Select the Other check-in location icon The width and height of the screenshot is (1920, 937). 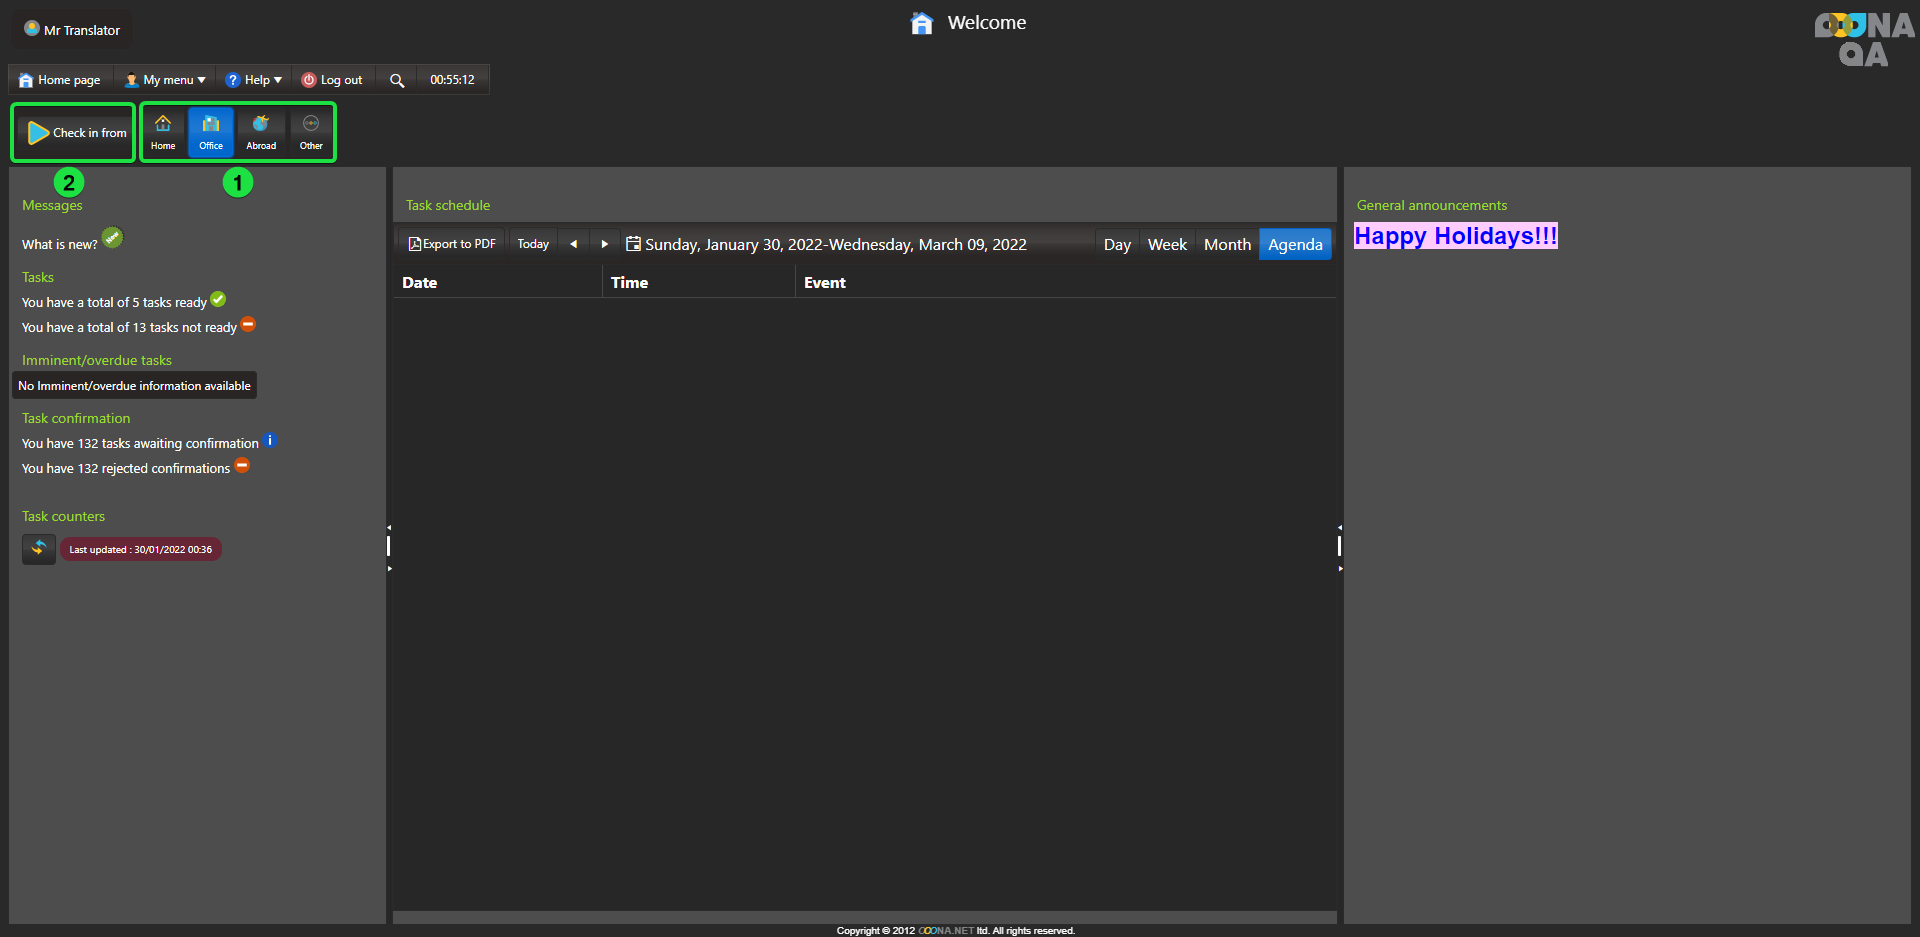click(311, 132)
